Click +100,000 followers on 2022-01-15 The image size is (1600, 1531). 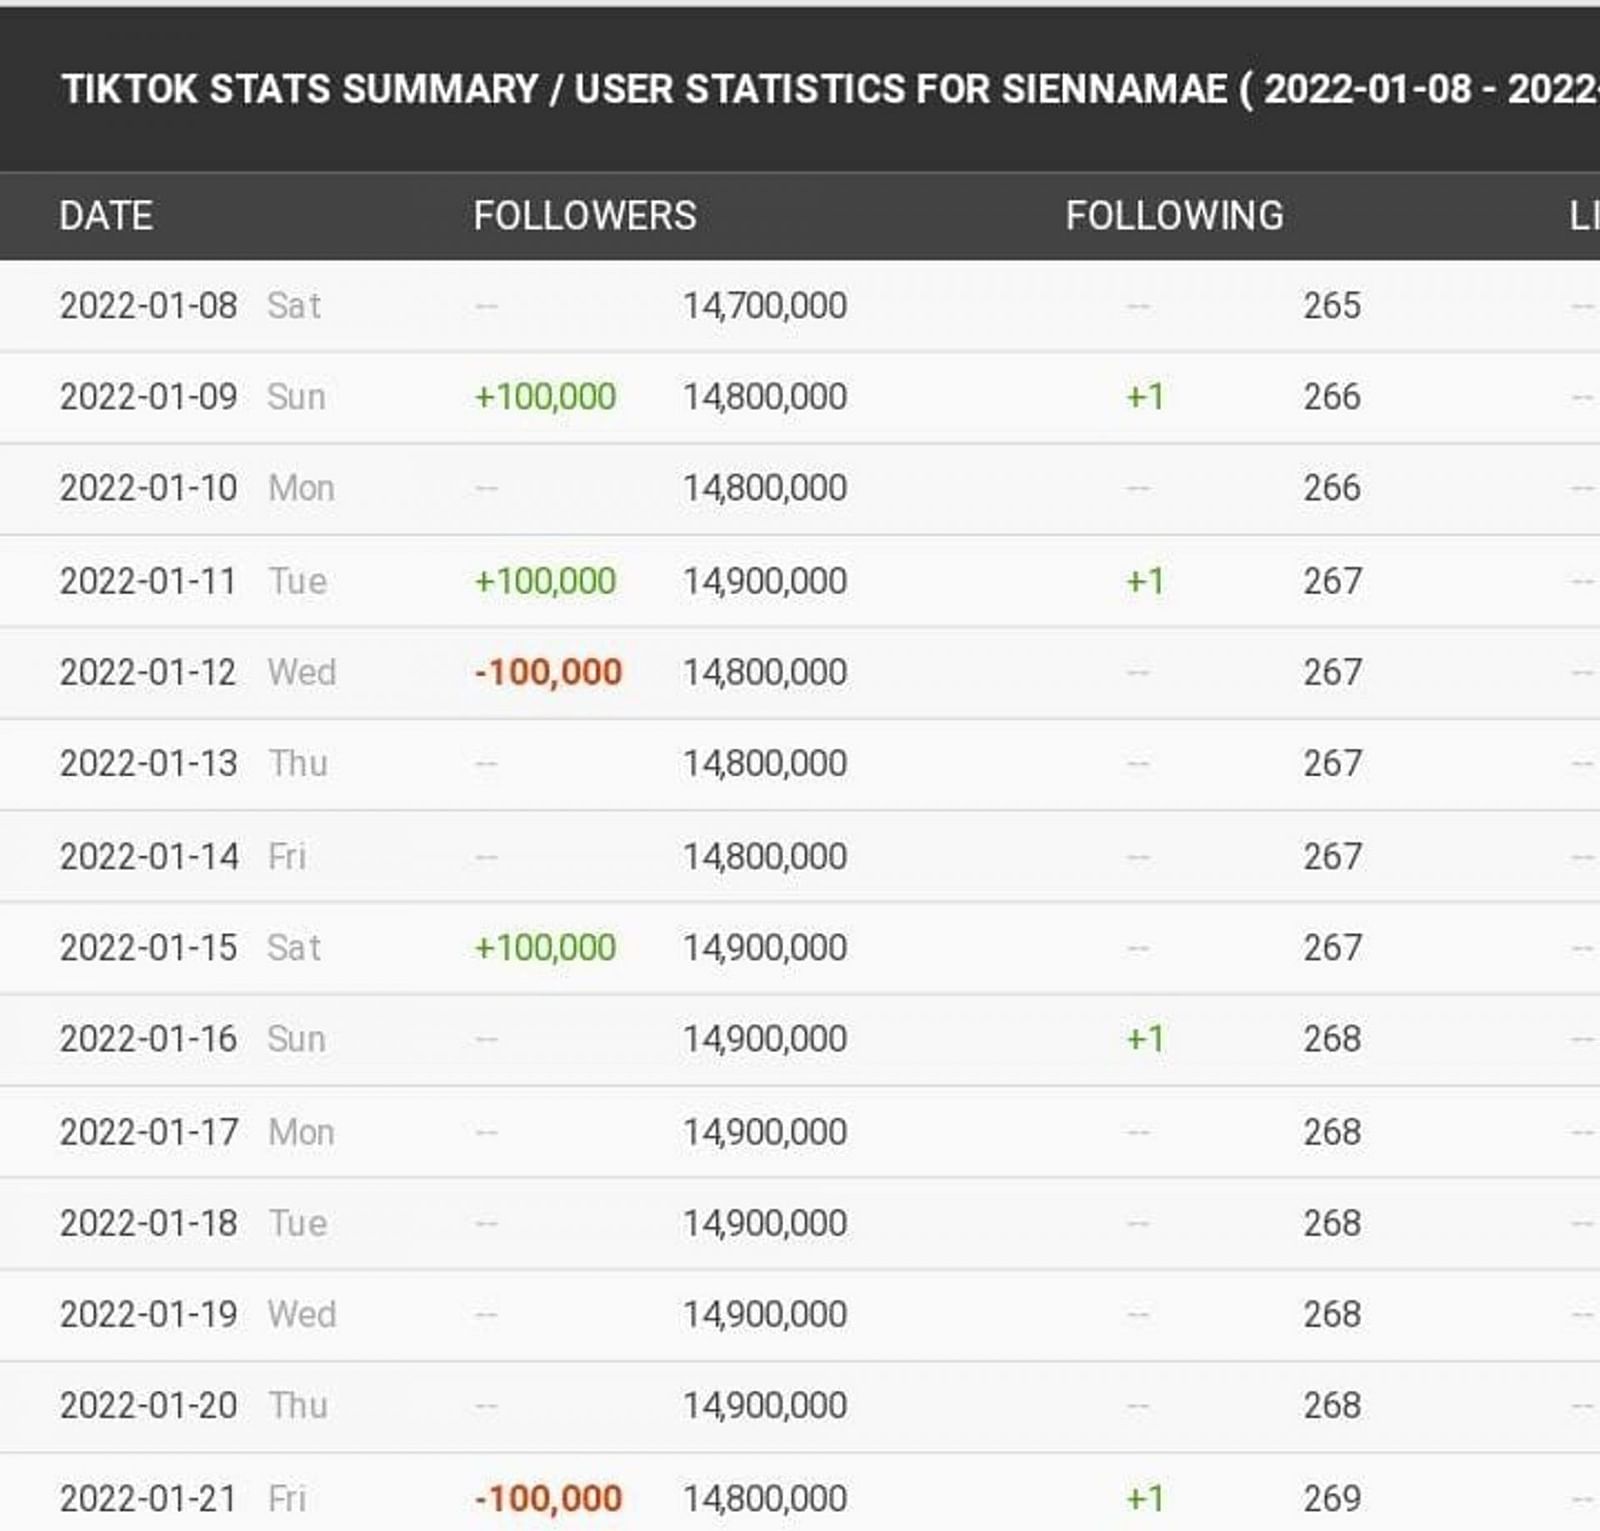tap(545, 948)
